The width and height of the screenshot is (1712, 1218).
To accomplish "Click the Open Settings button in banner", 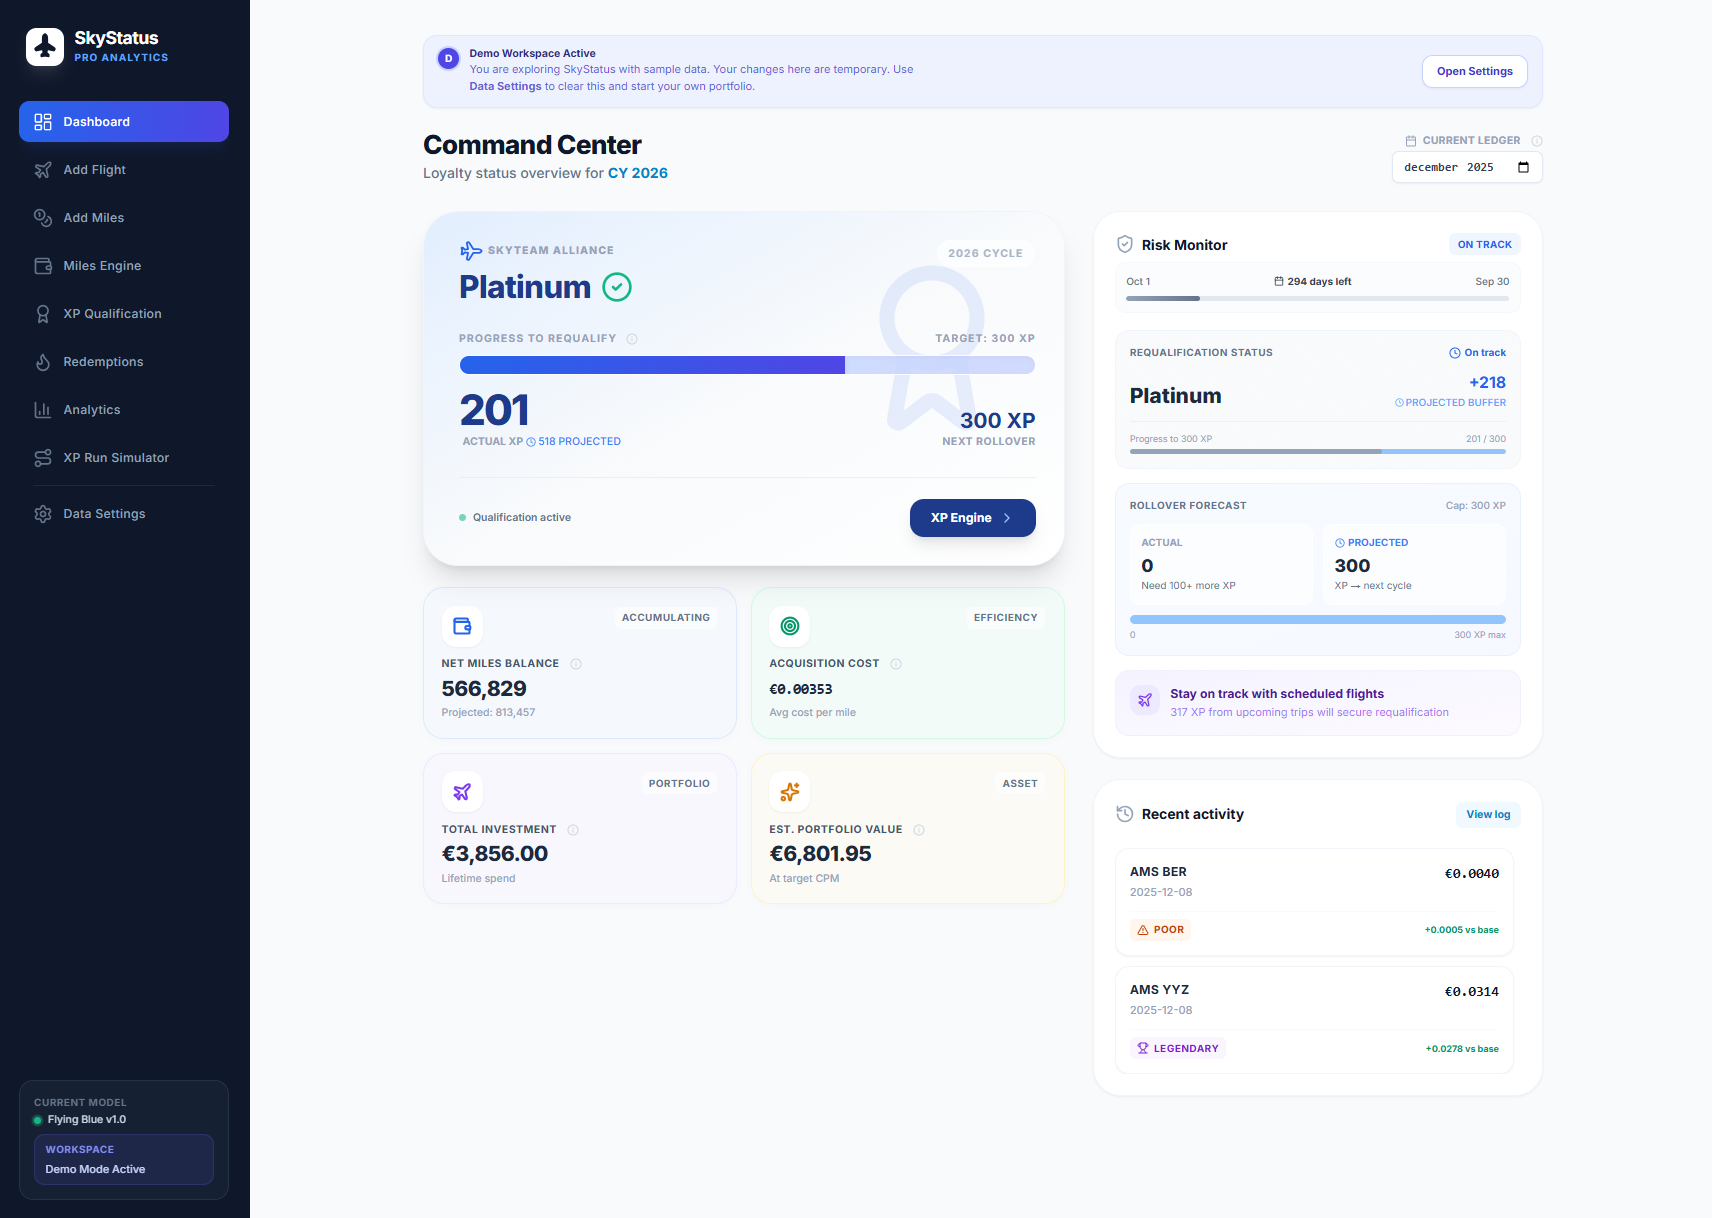I will point(1474,71).
